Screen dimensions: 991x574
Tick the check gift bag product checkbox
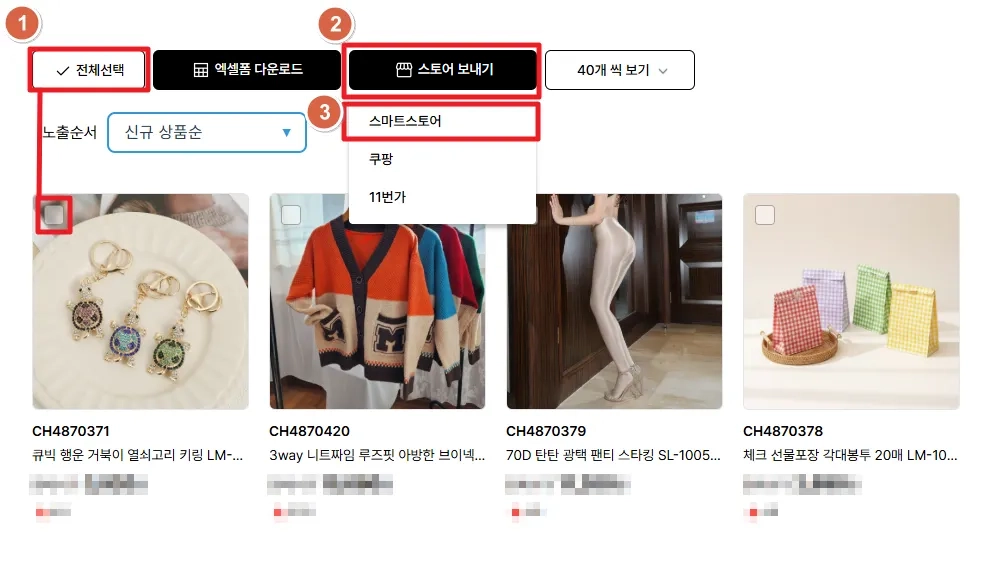pos(765,215)
